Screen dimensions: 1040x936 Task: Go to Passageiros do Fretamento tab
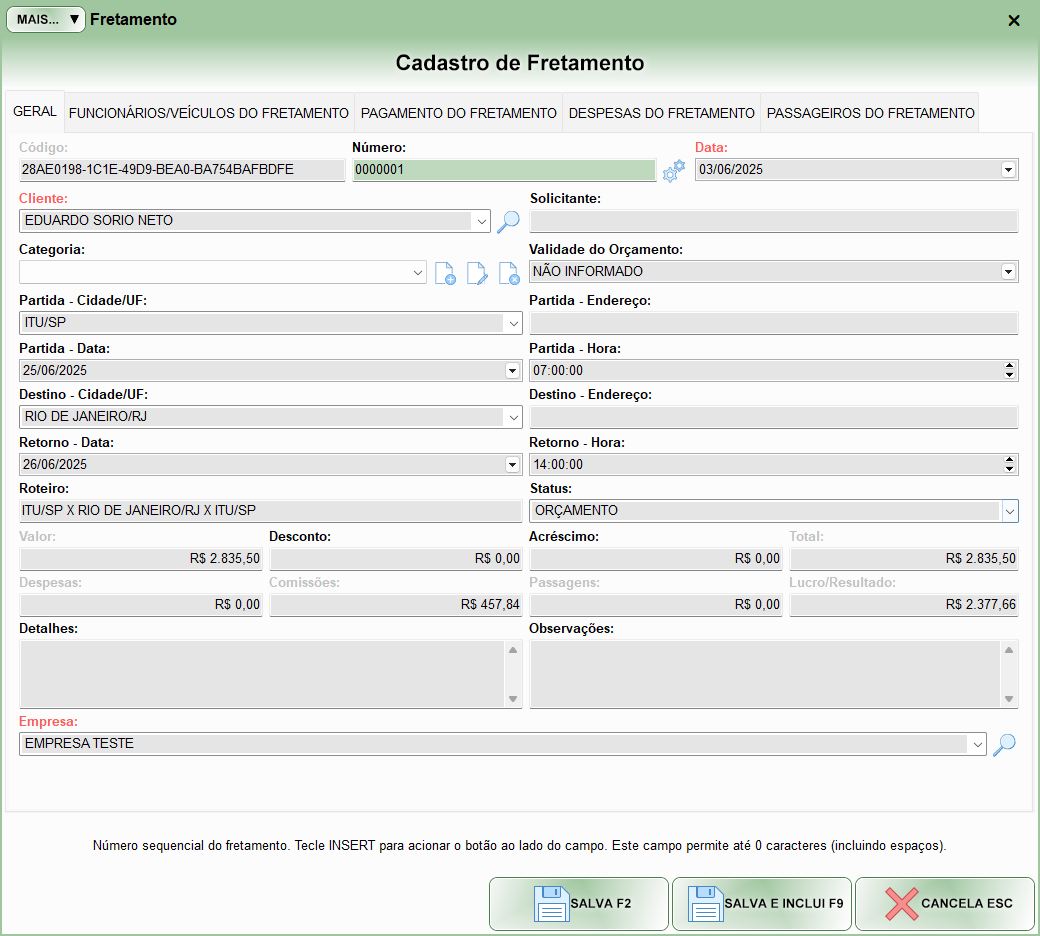[870, 113]
